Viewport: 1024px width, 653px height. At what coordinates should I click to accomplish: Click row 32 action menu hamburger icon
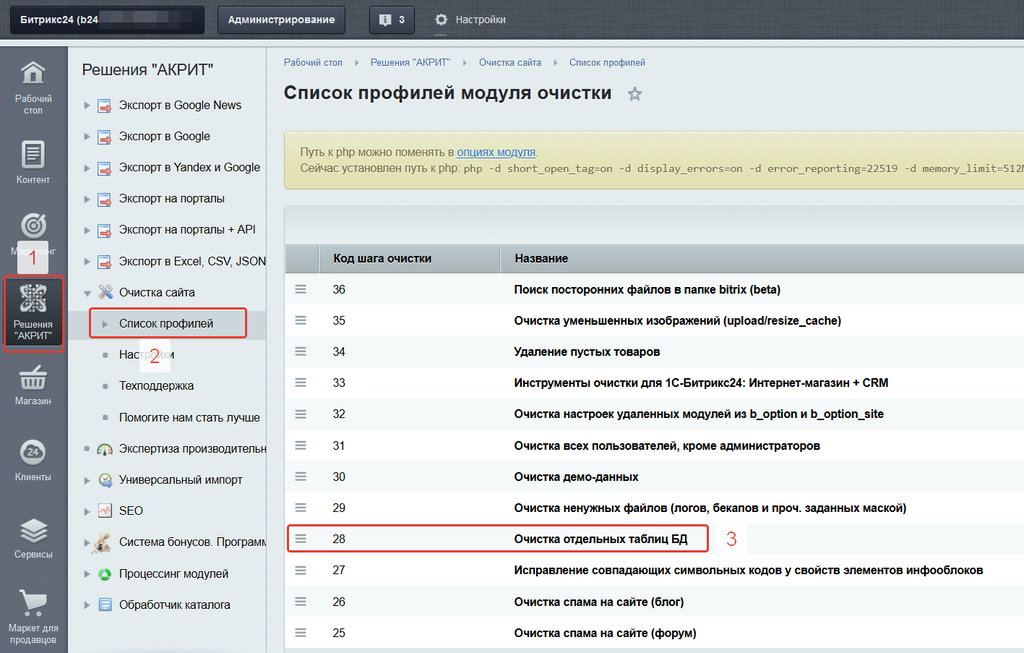(300, 414)
